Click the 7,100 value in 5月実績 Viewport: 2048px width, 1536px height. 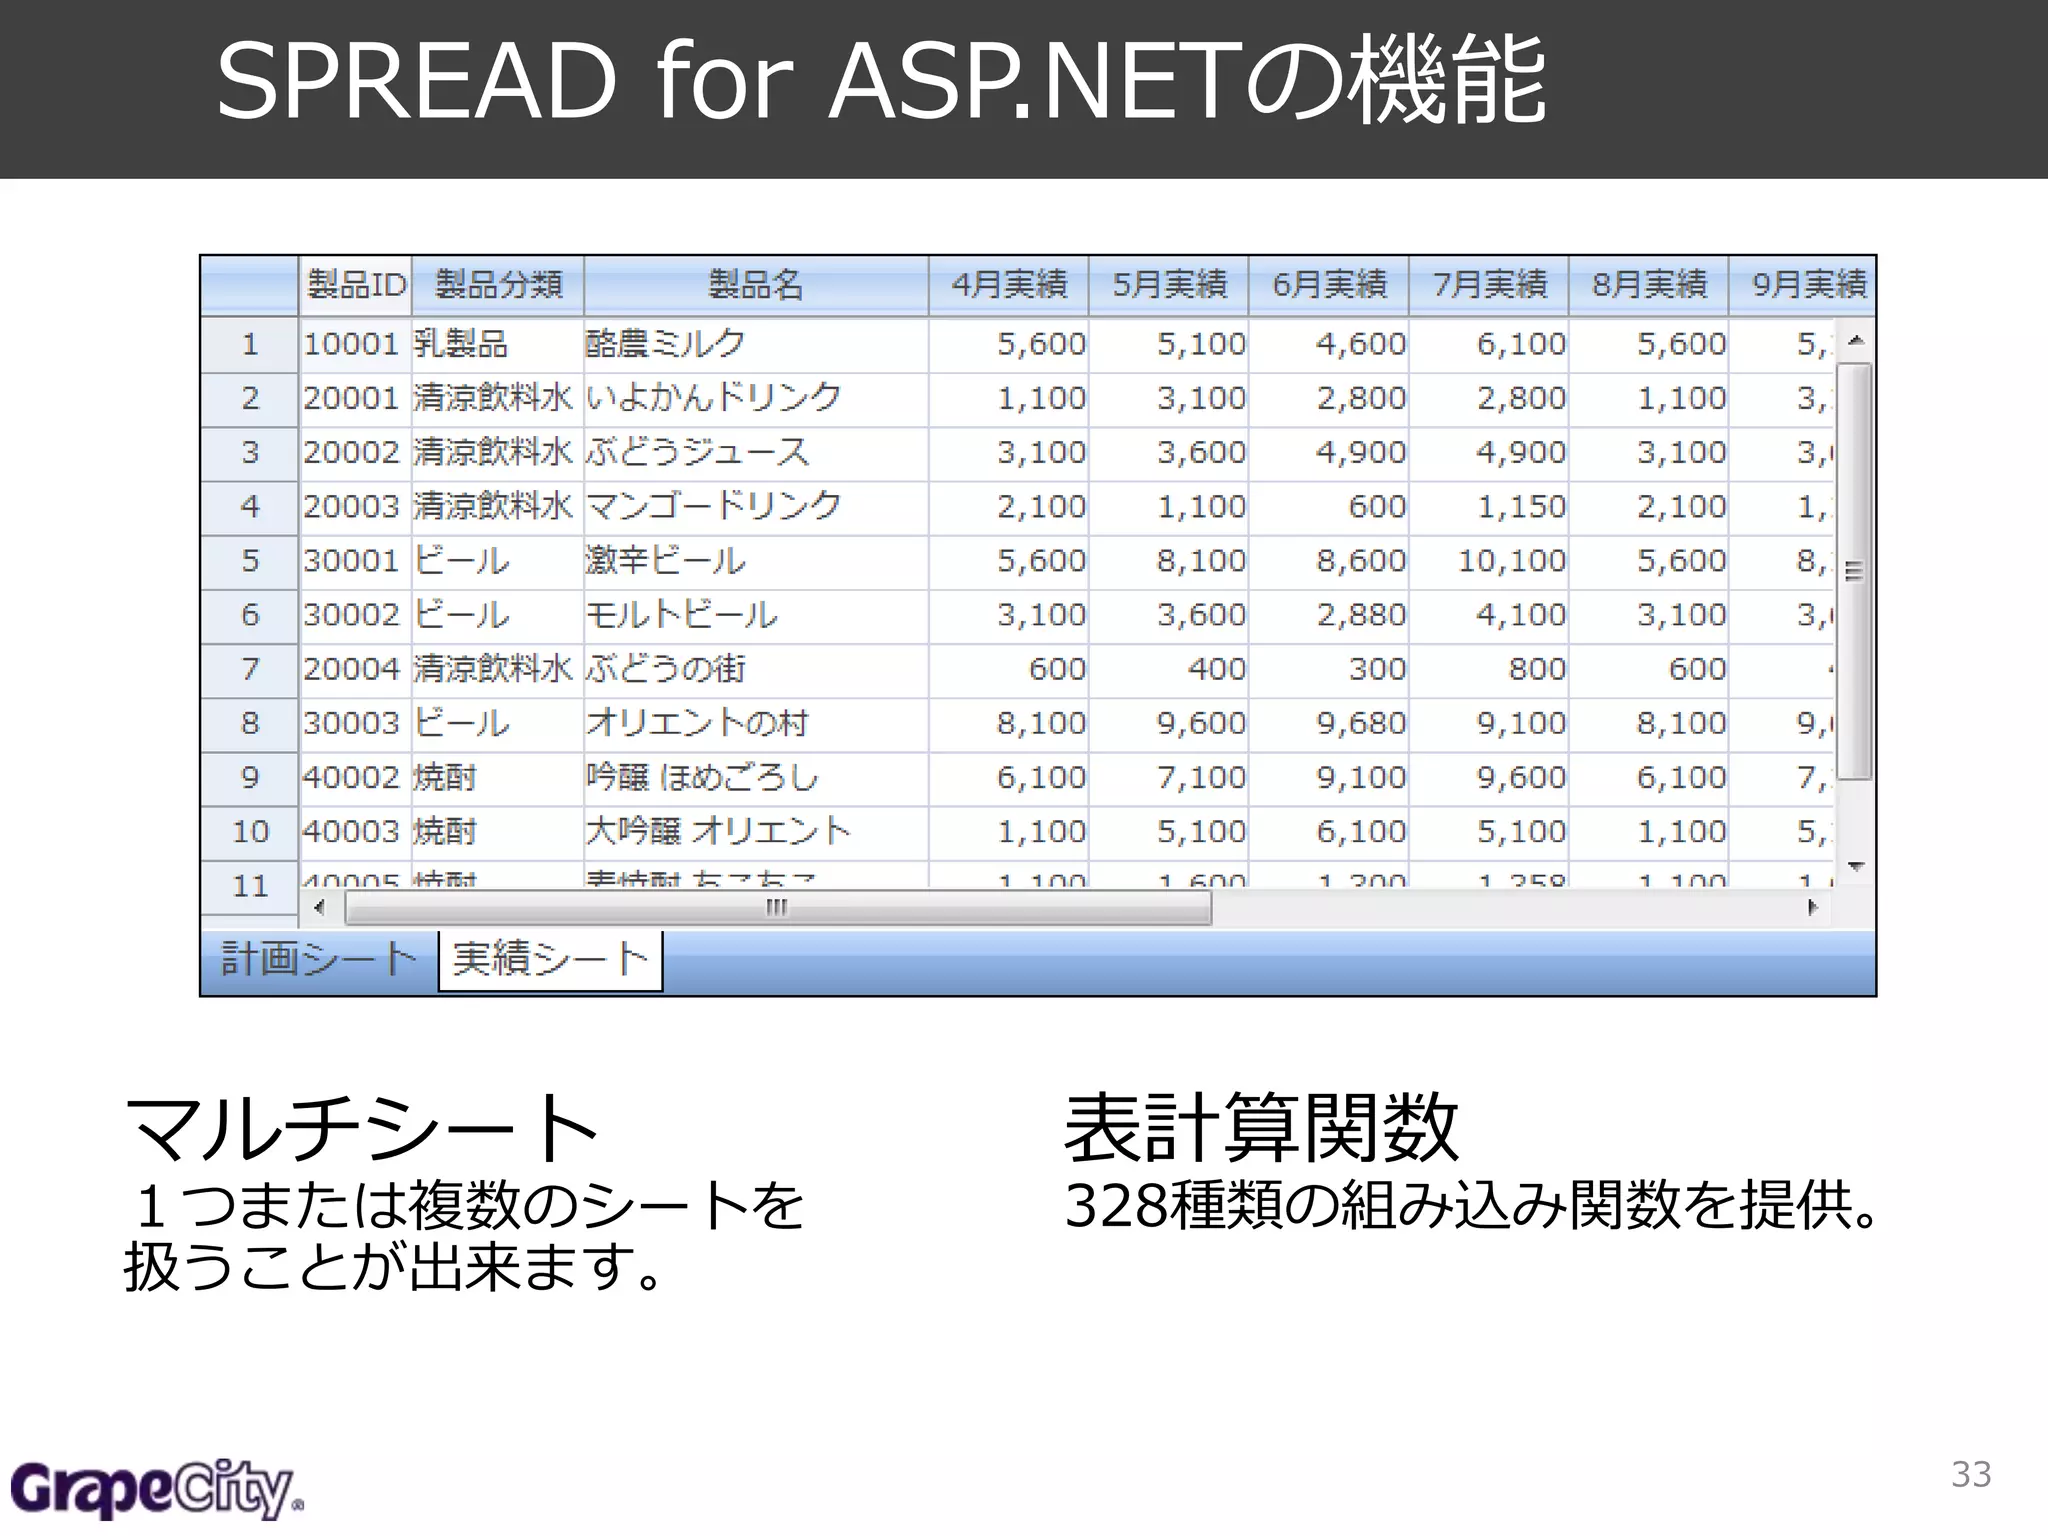point(1169,777)
